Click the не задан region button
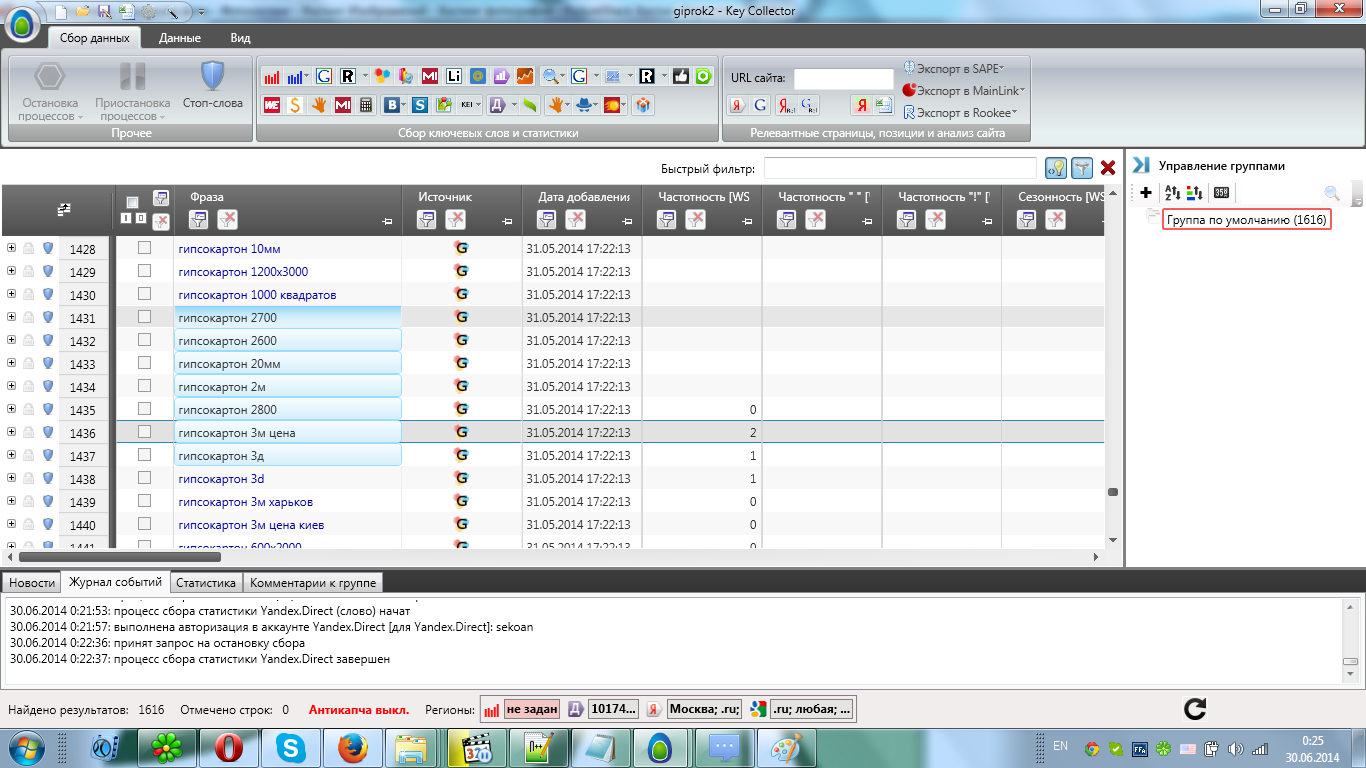The image size is (1366, 768). pos(532,709)
